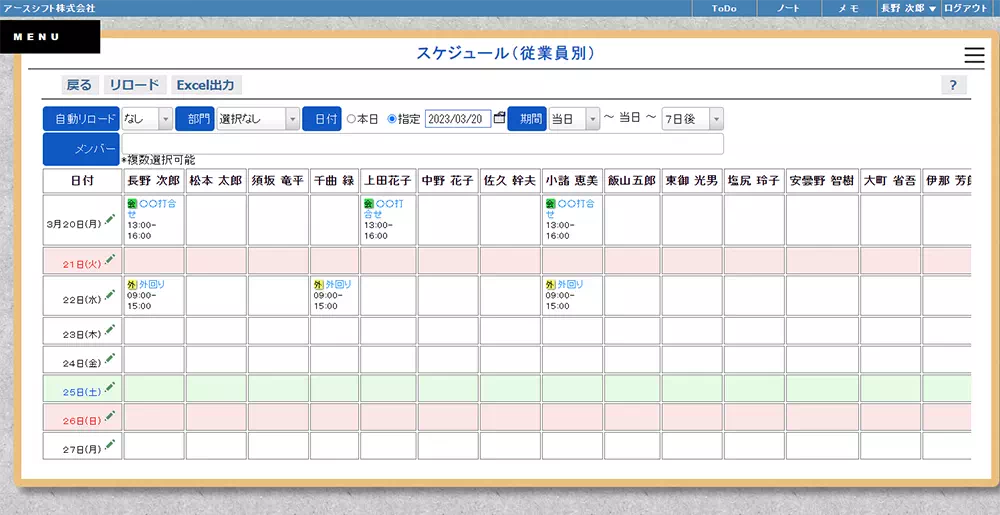This screenshot has width=1000, height=515.
Task: Edit schedule pencil for 3月20日(月)
Action: click(110, 219)
